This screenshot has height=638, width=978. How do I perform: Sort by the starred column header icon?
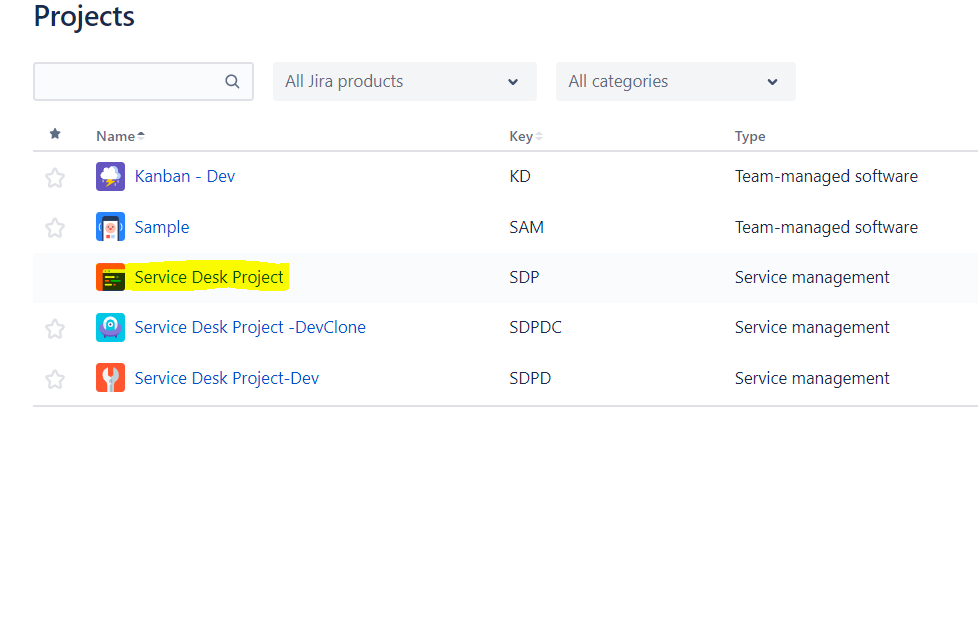tap(55, 134)
